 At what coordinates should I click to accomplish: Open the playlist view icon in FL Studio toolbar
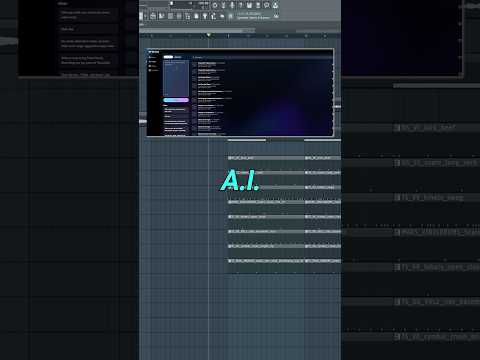pyautogui.click(x=153, y=16)
